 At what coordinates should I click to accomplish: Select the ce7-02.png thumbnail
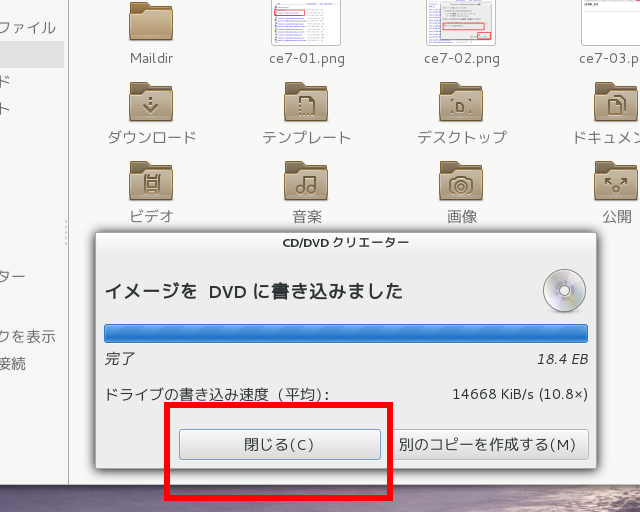pos(461,22)
